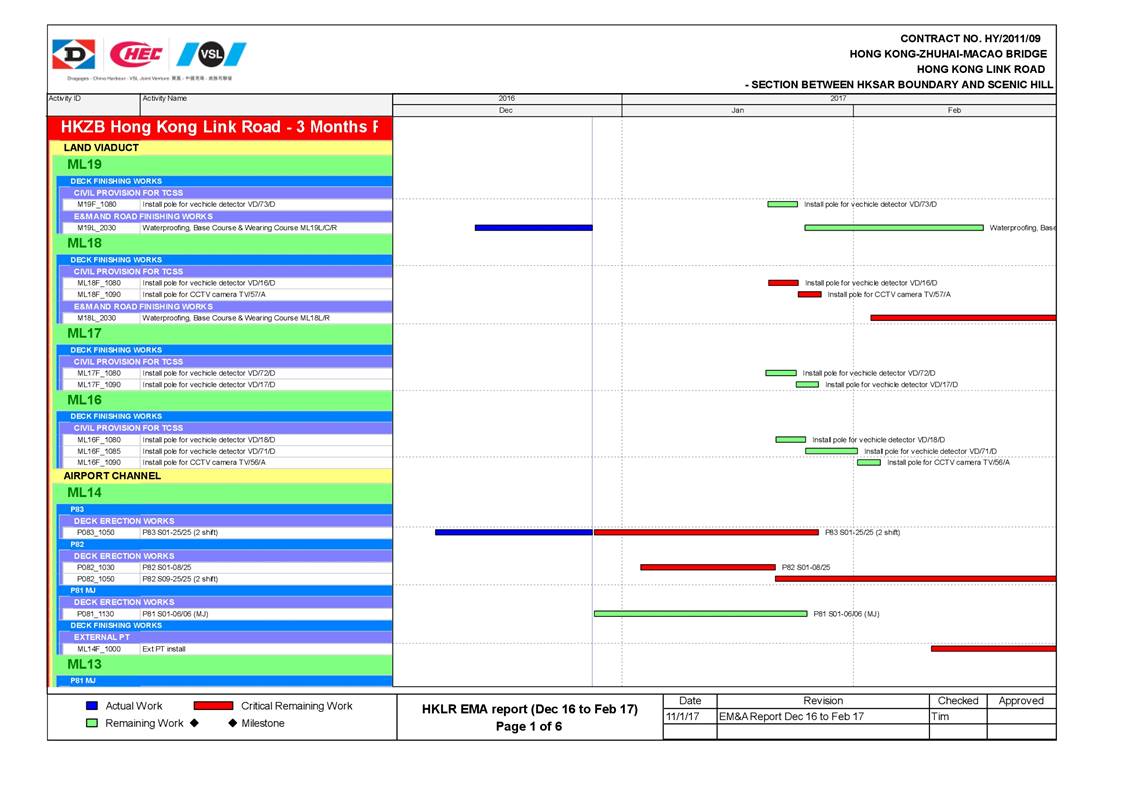Select the P83 subgroup row
Image resolution: width=1123 pixels, height=793 pixels.
click(224, 509)
